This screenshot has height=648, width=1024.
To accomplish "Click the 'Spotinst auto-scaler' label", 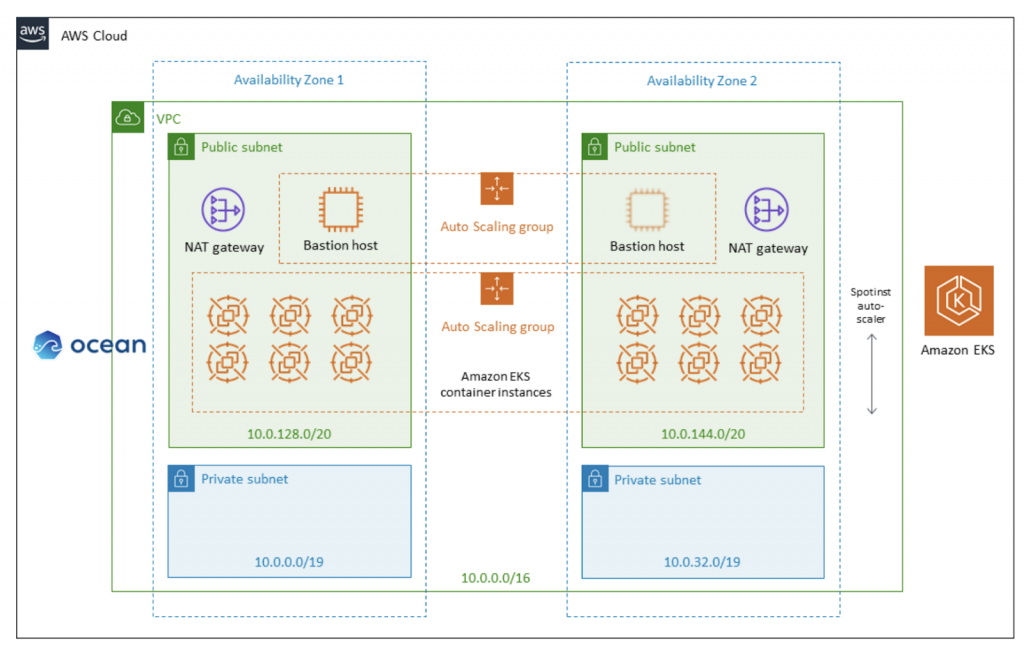I will [871, 306].
